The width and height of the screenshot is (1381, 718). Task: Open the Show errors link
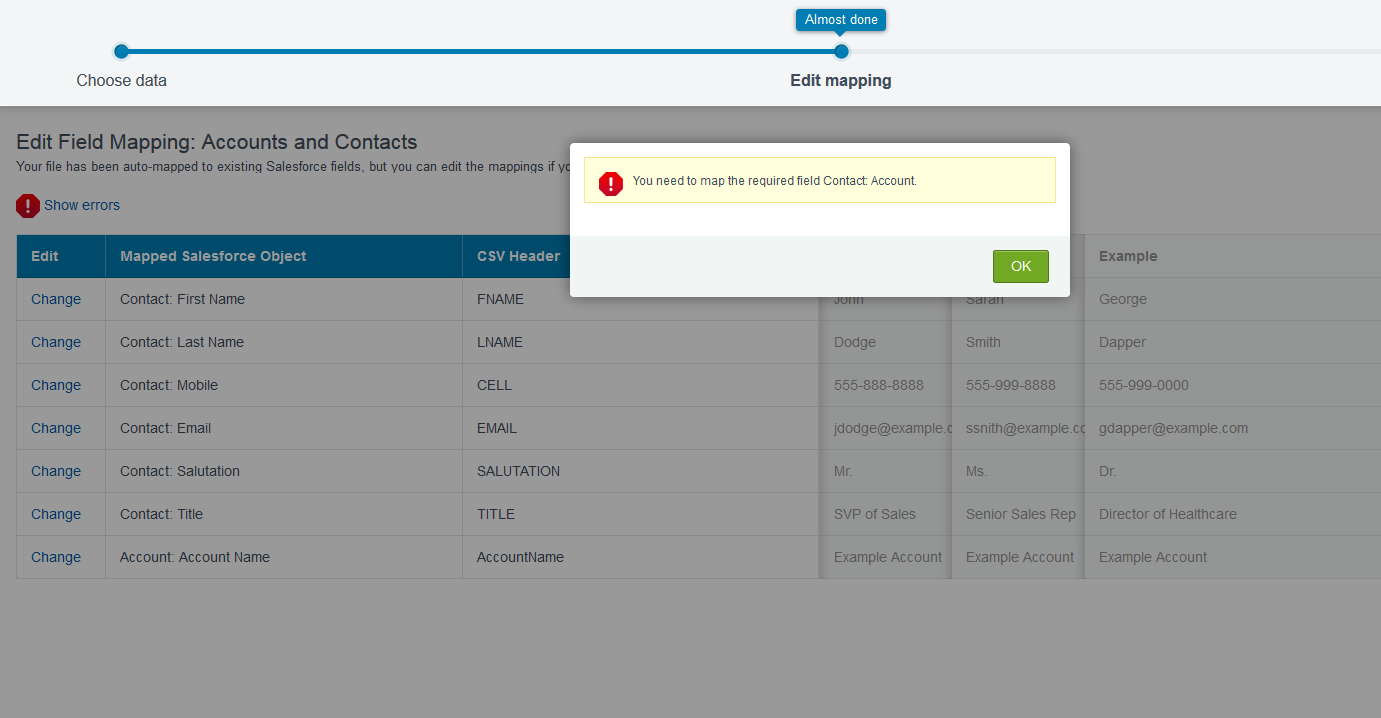coord(82,205)
